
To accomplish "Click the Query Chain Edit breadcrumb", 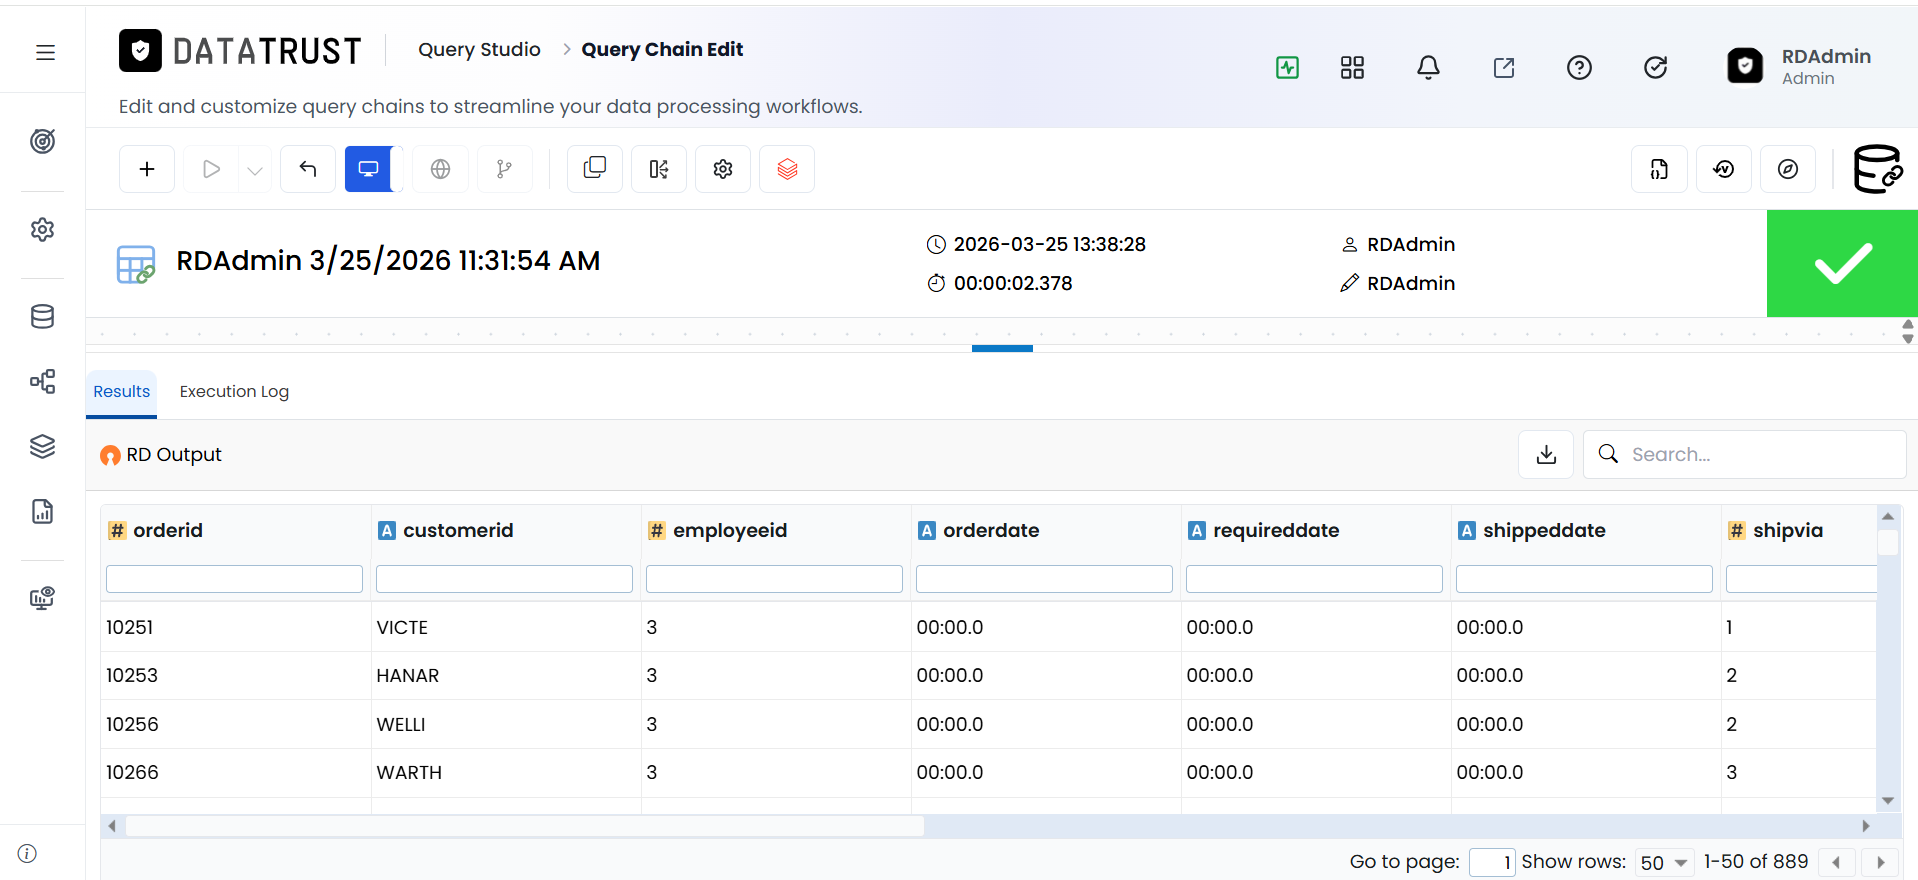I will [x=662, y=49].
